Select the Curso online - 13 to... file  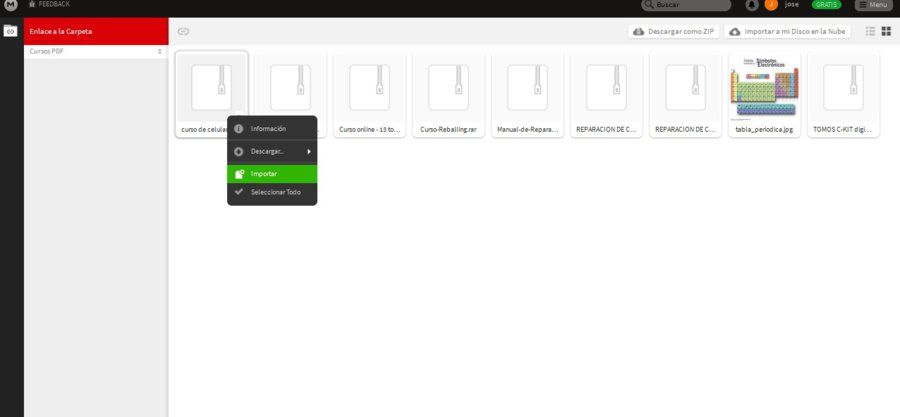click(370, 95)
